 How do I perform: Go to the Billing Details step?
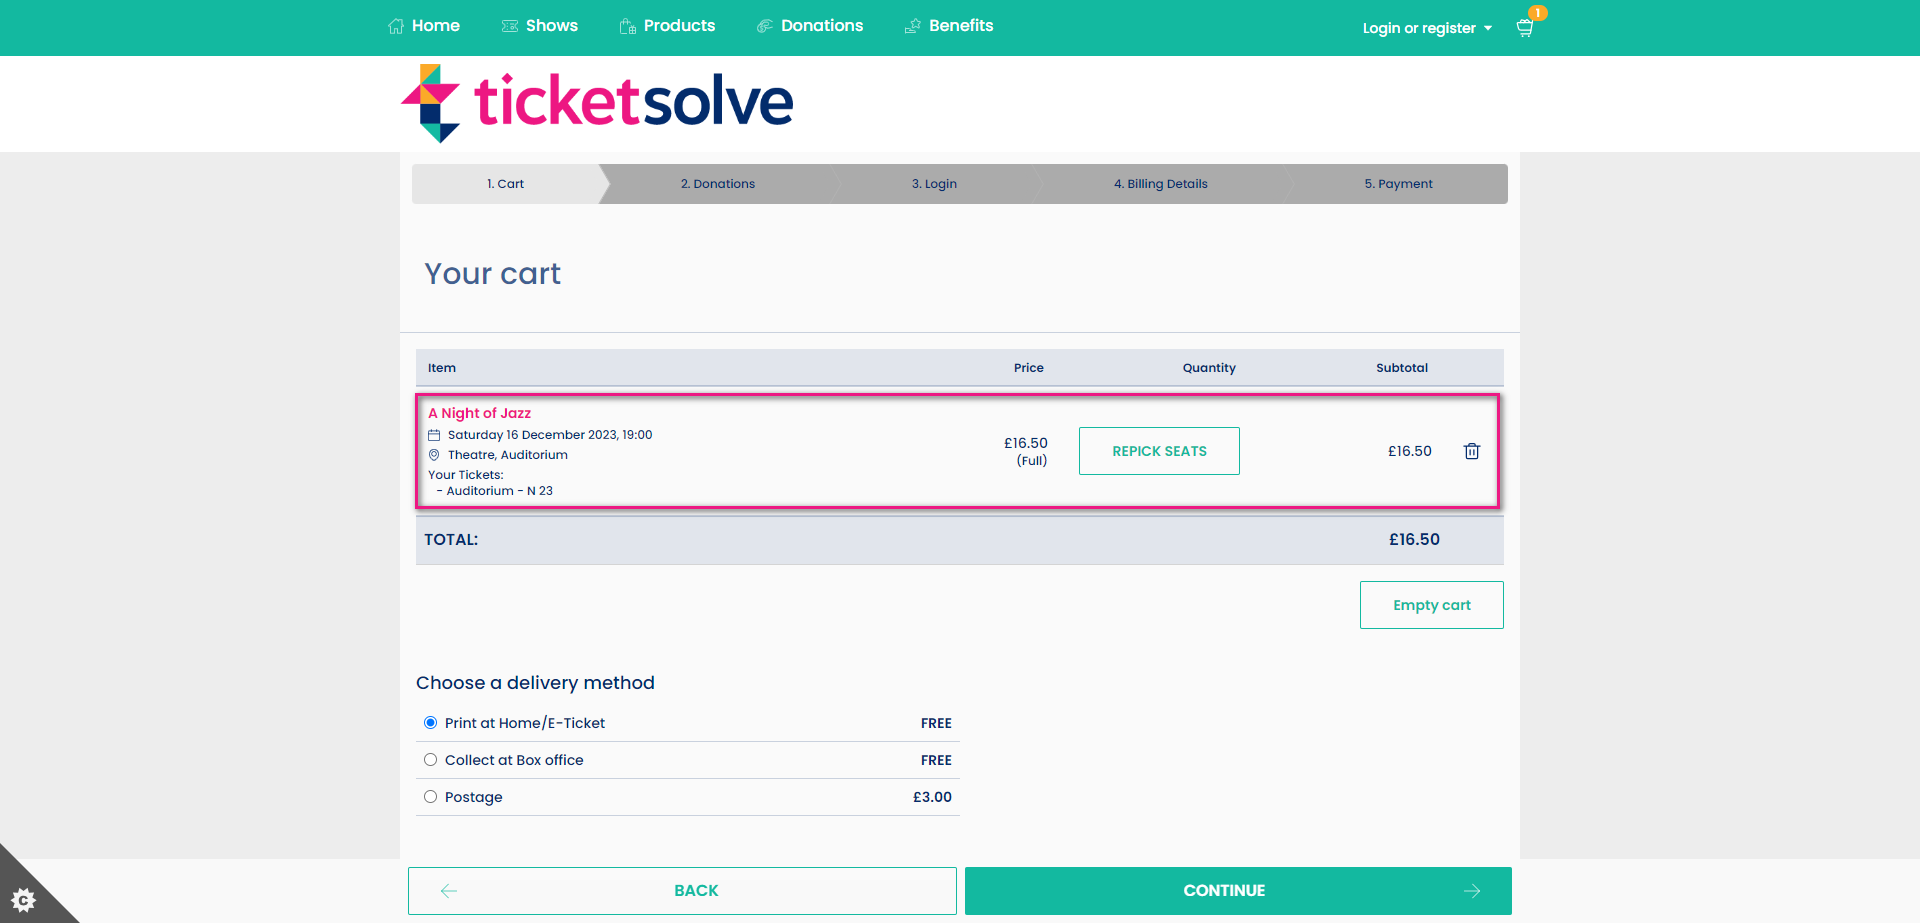[1160, 183]
